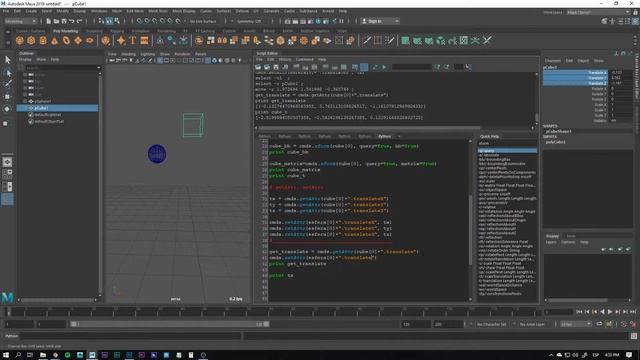Viewport: 640px width, 360px height.
Task: Click the Save Scene icon in the status line
Action: (x=64, y=21)
